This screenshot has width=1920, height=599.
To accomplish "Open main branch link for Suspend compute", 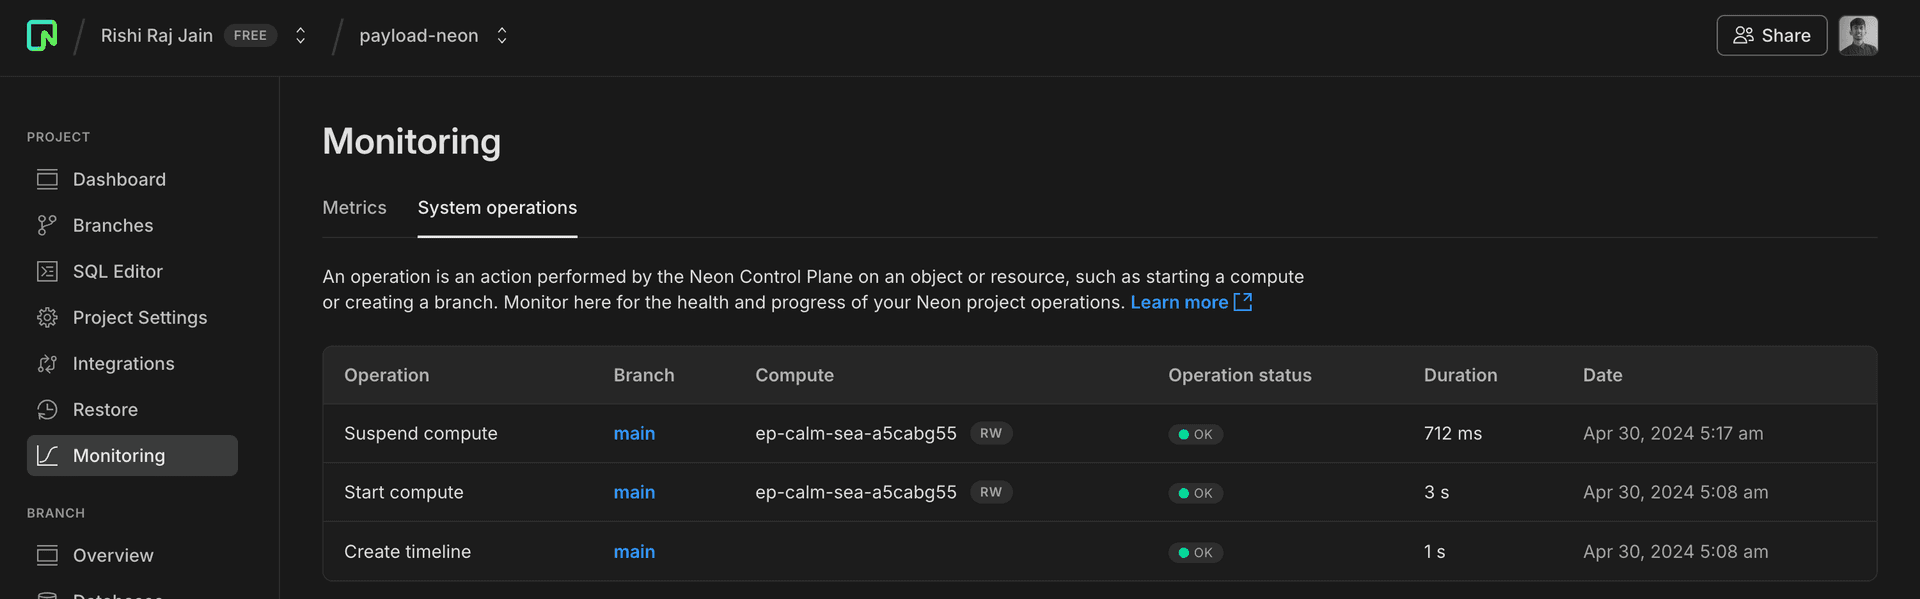I will coord(634,433).
